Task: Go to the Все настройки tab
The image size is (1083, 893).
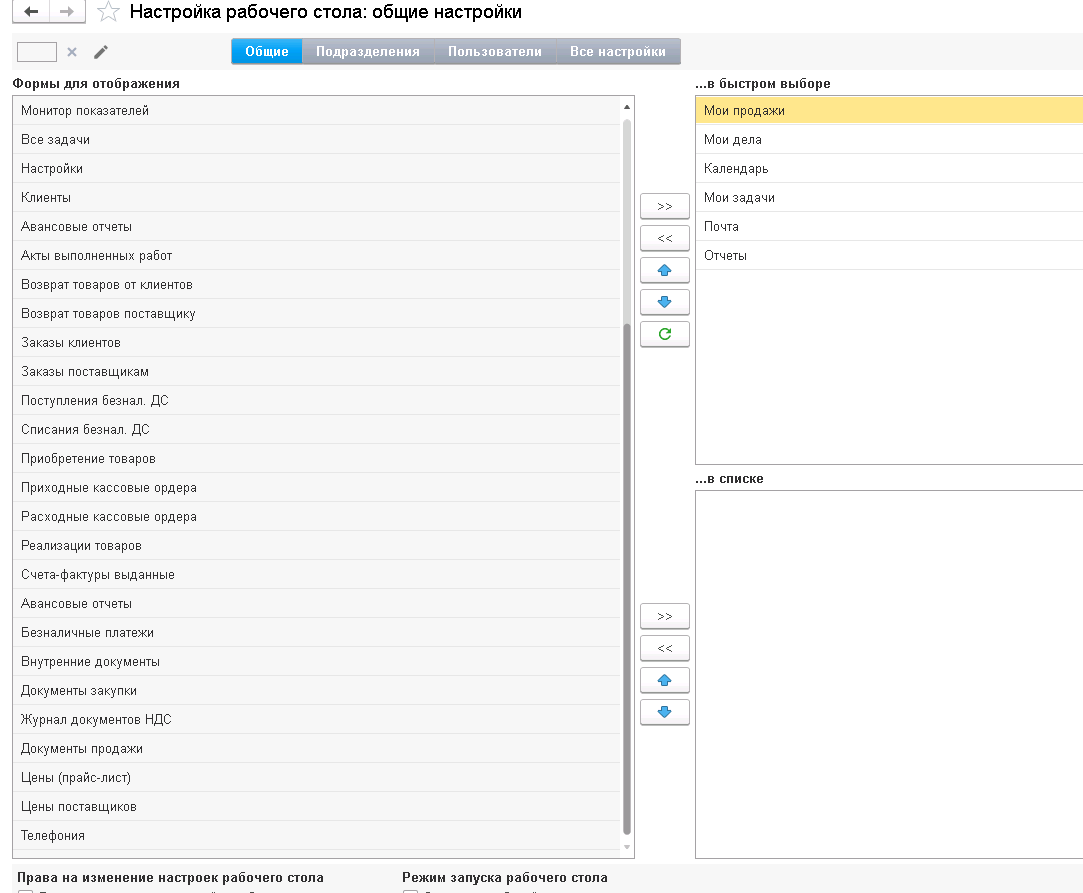Action: pyautogui.click(x=618, y=52)
